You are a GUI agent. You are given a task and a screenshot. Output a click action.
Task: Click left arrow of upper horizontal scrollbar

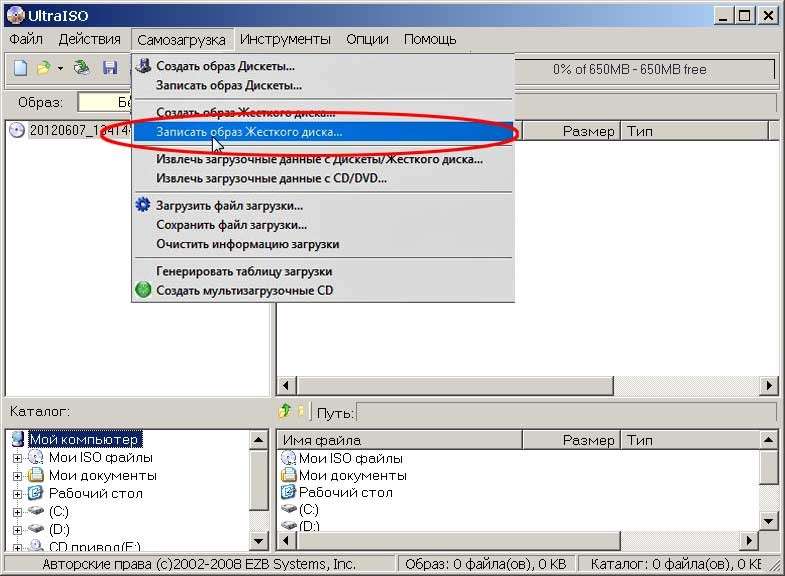286,386
